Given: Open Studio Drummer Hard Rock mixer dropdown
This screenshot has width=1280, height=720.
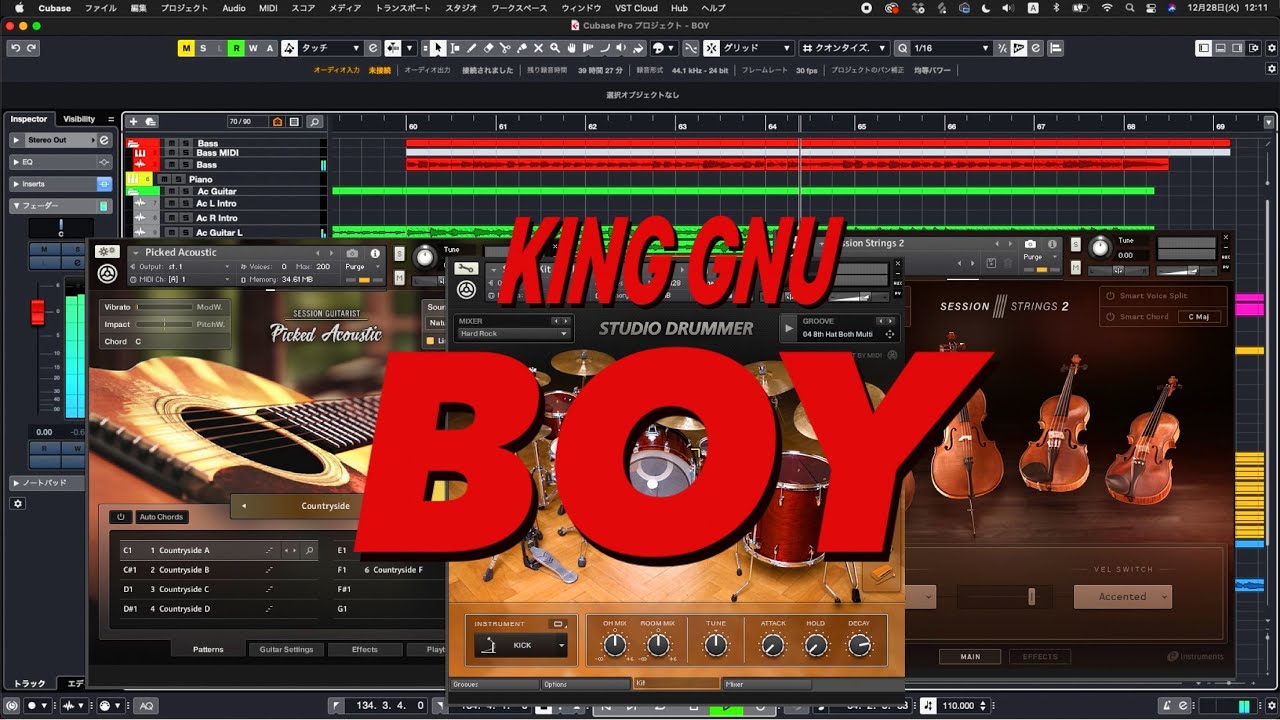Looking at the screenshot, I should [x=513, y=334].
